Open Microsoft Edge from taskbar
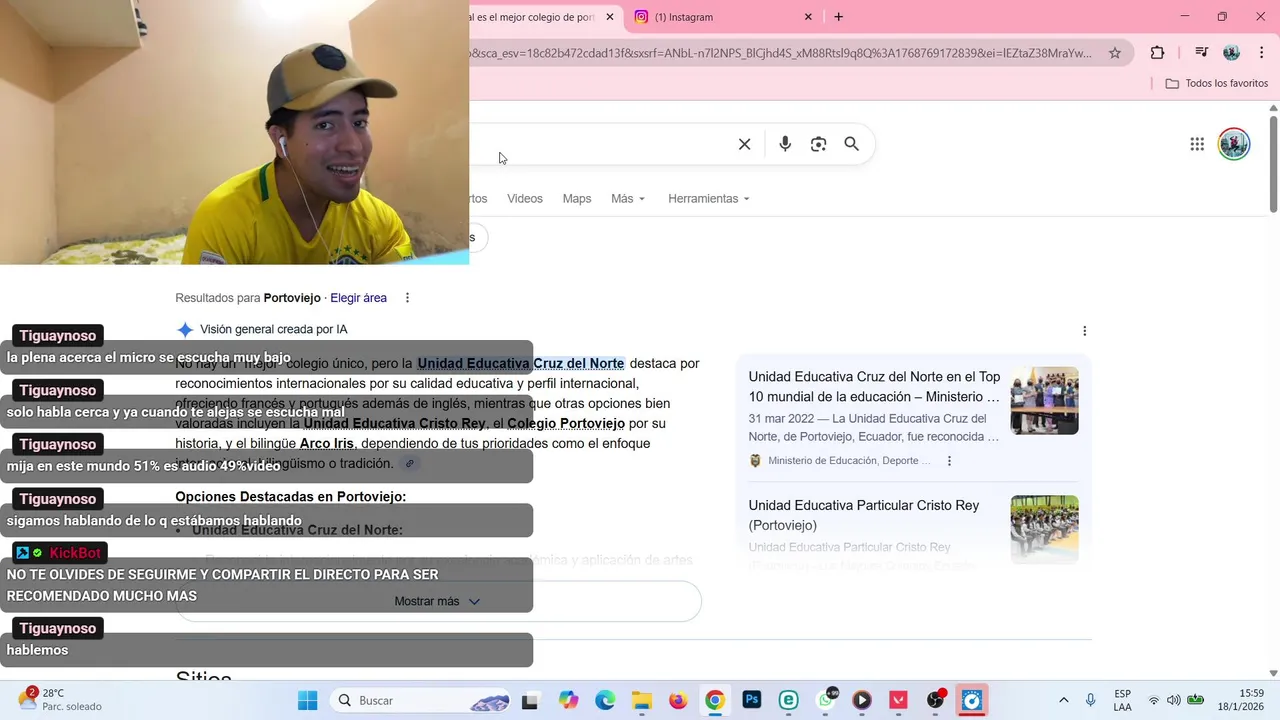Screen dimensions: 1280x720 click(x=605, y=701)
